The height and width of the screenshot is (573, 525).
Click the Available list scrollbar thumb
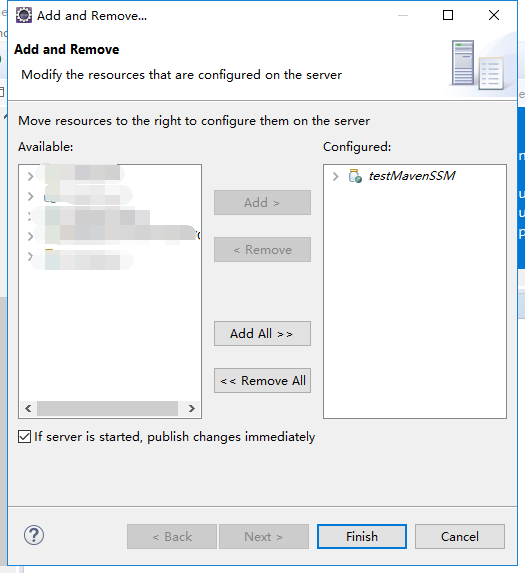point(107,408)
